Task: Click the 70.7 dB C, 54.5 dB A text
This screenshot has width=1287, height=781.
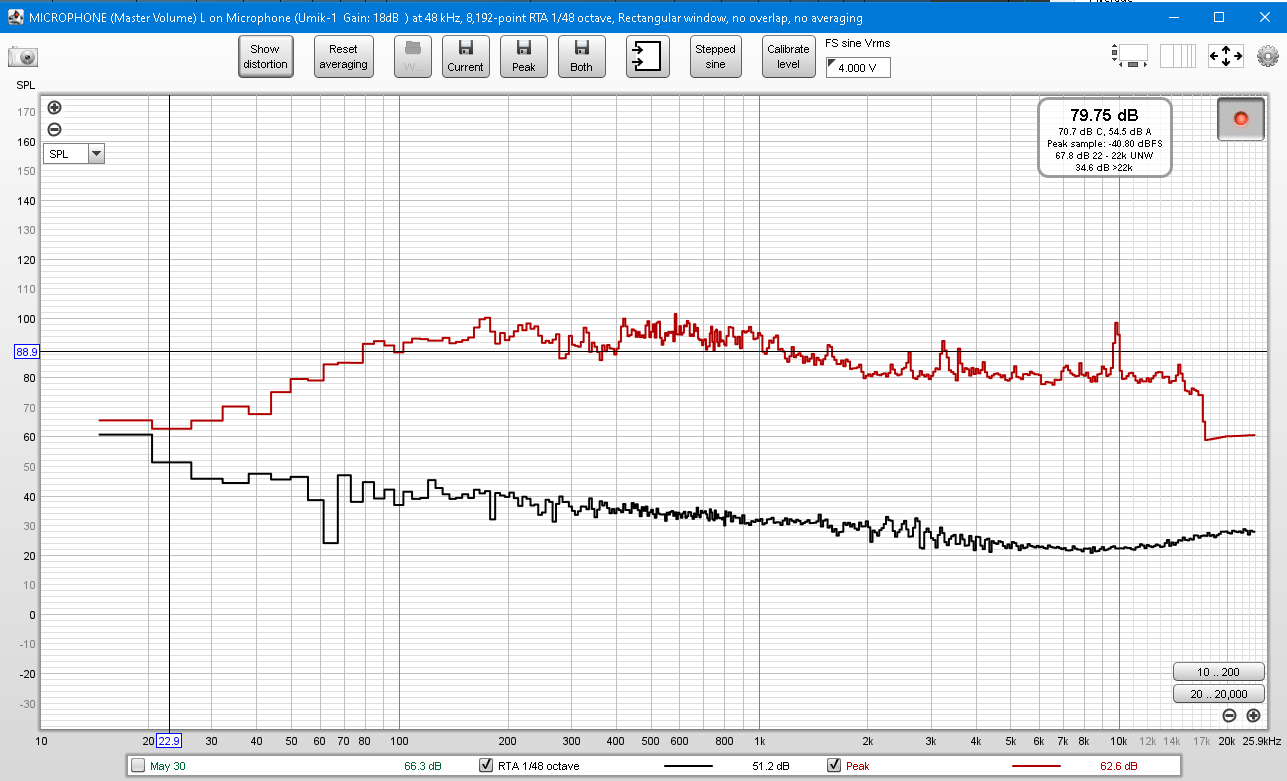Action: pos(1104,132)
